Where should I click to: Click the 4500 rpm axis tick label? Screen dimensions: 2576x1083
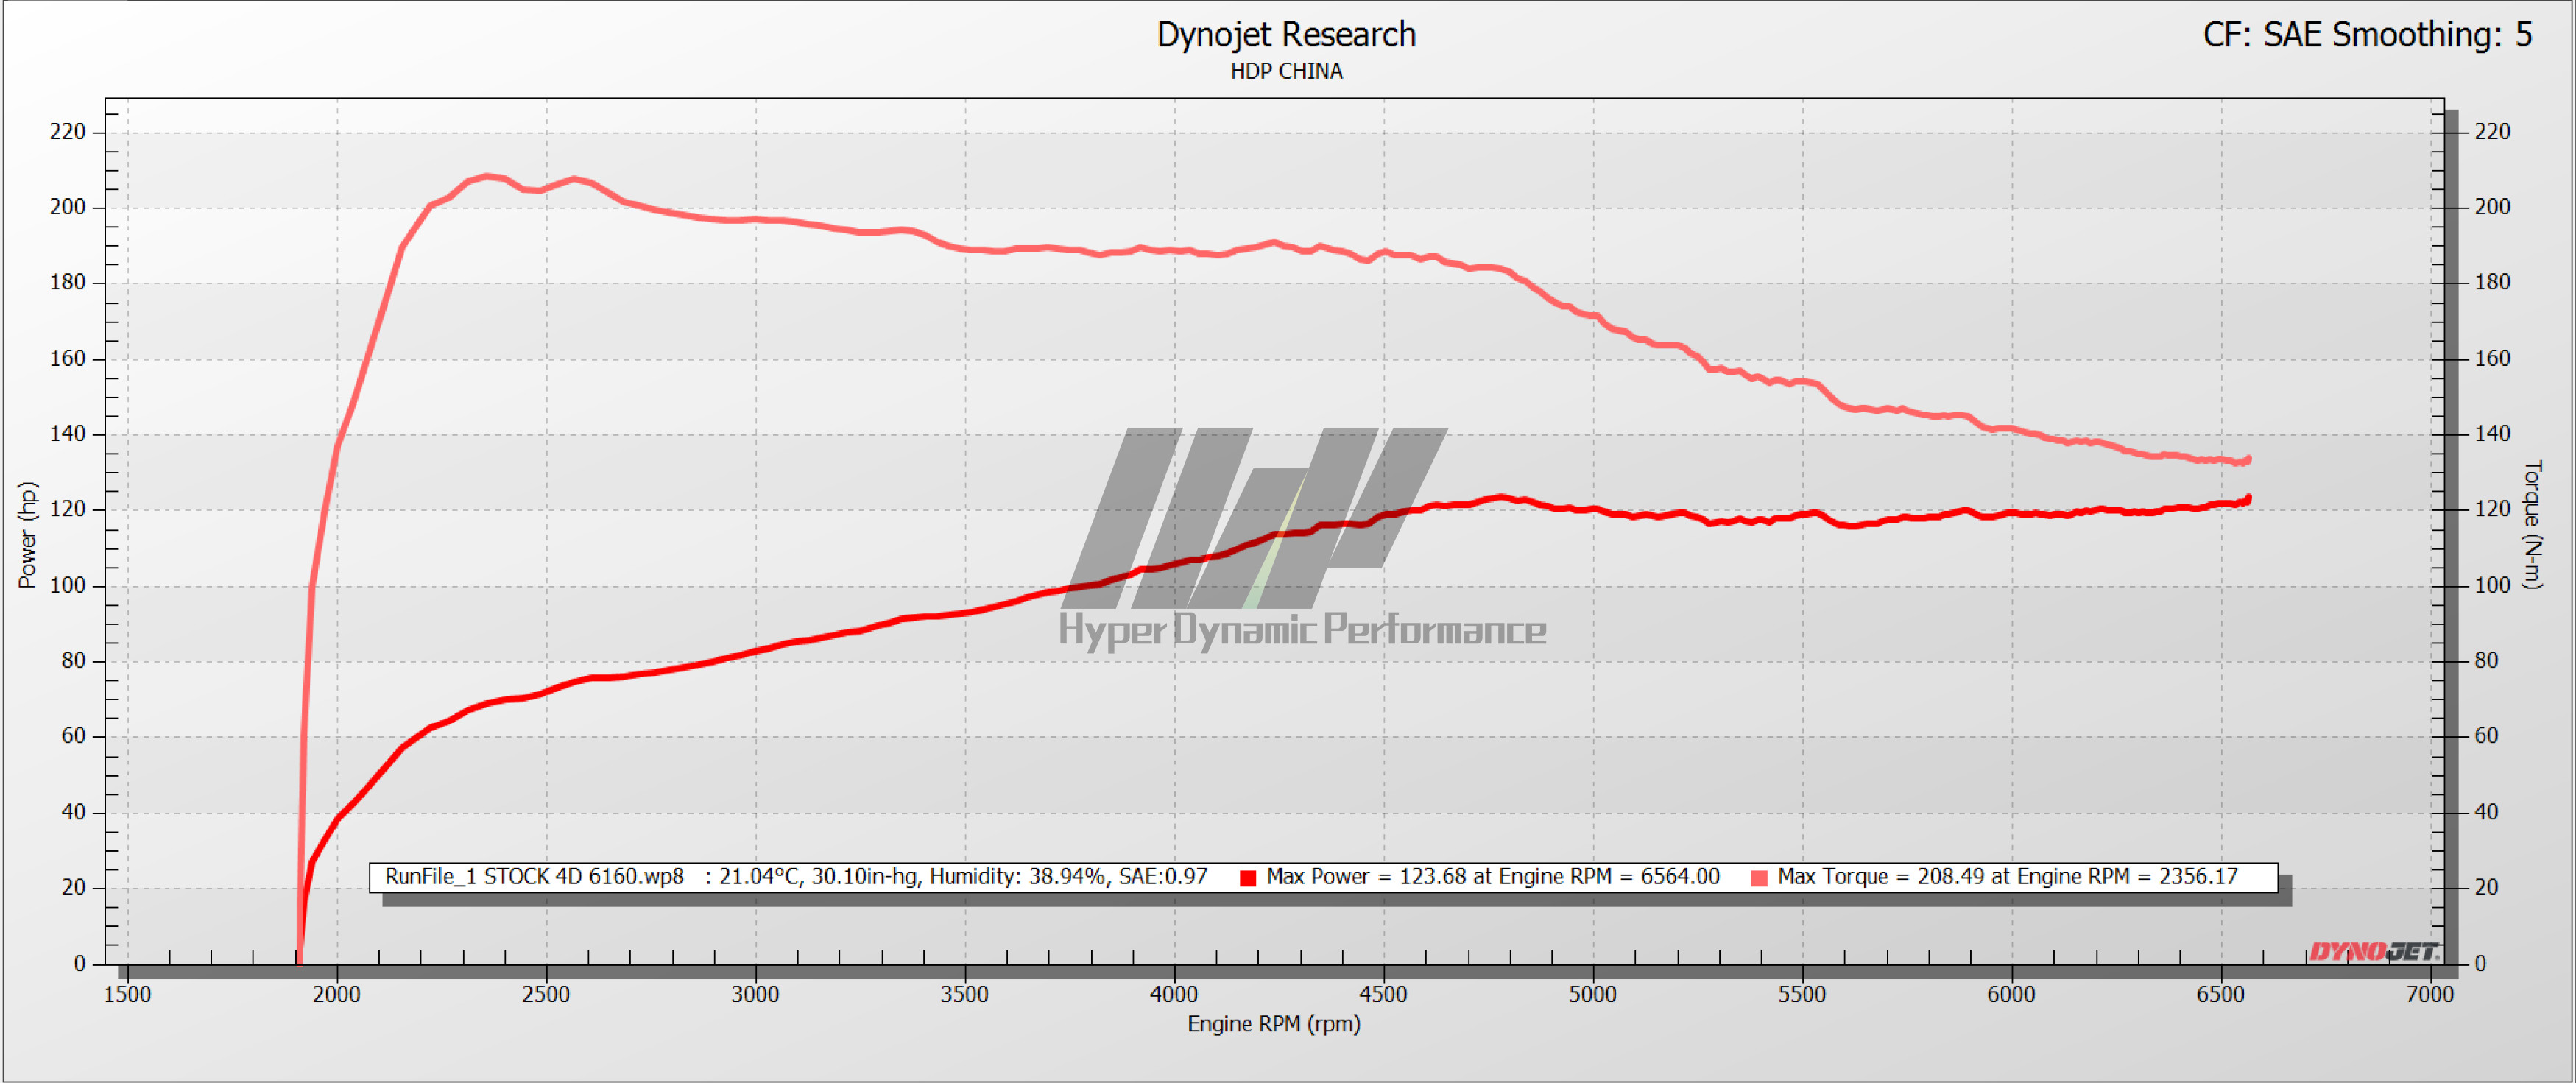(1383, 994)
